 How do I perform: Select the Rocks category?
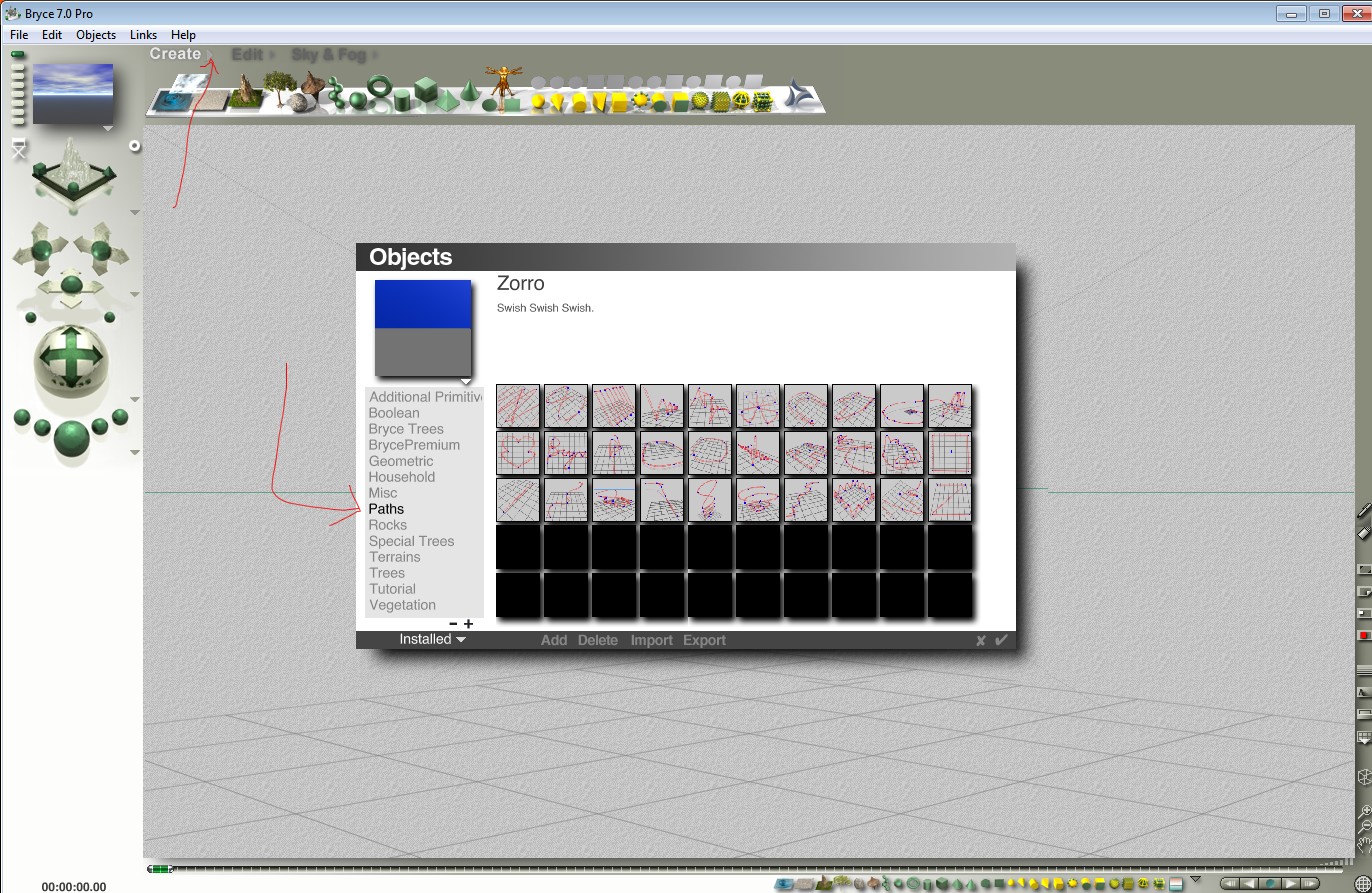click(388, 525)
